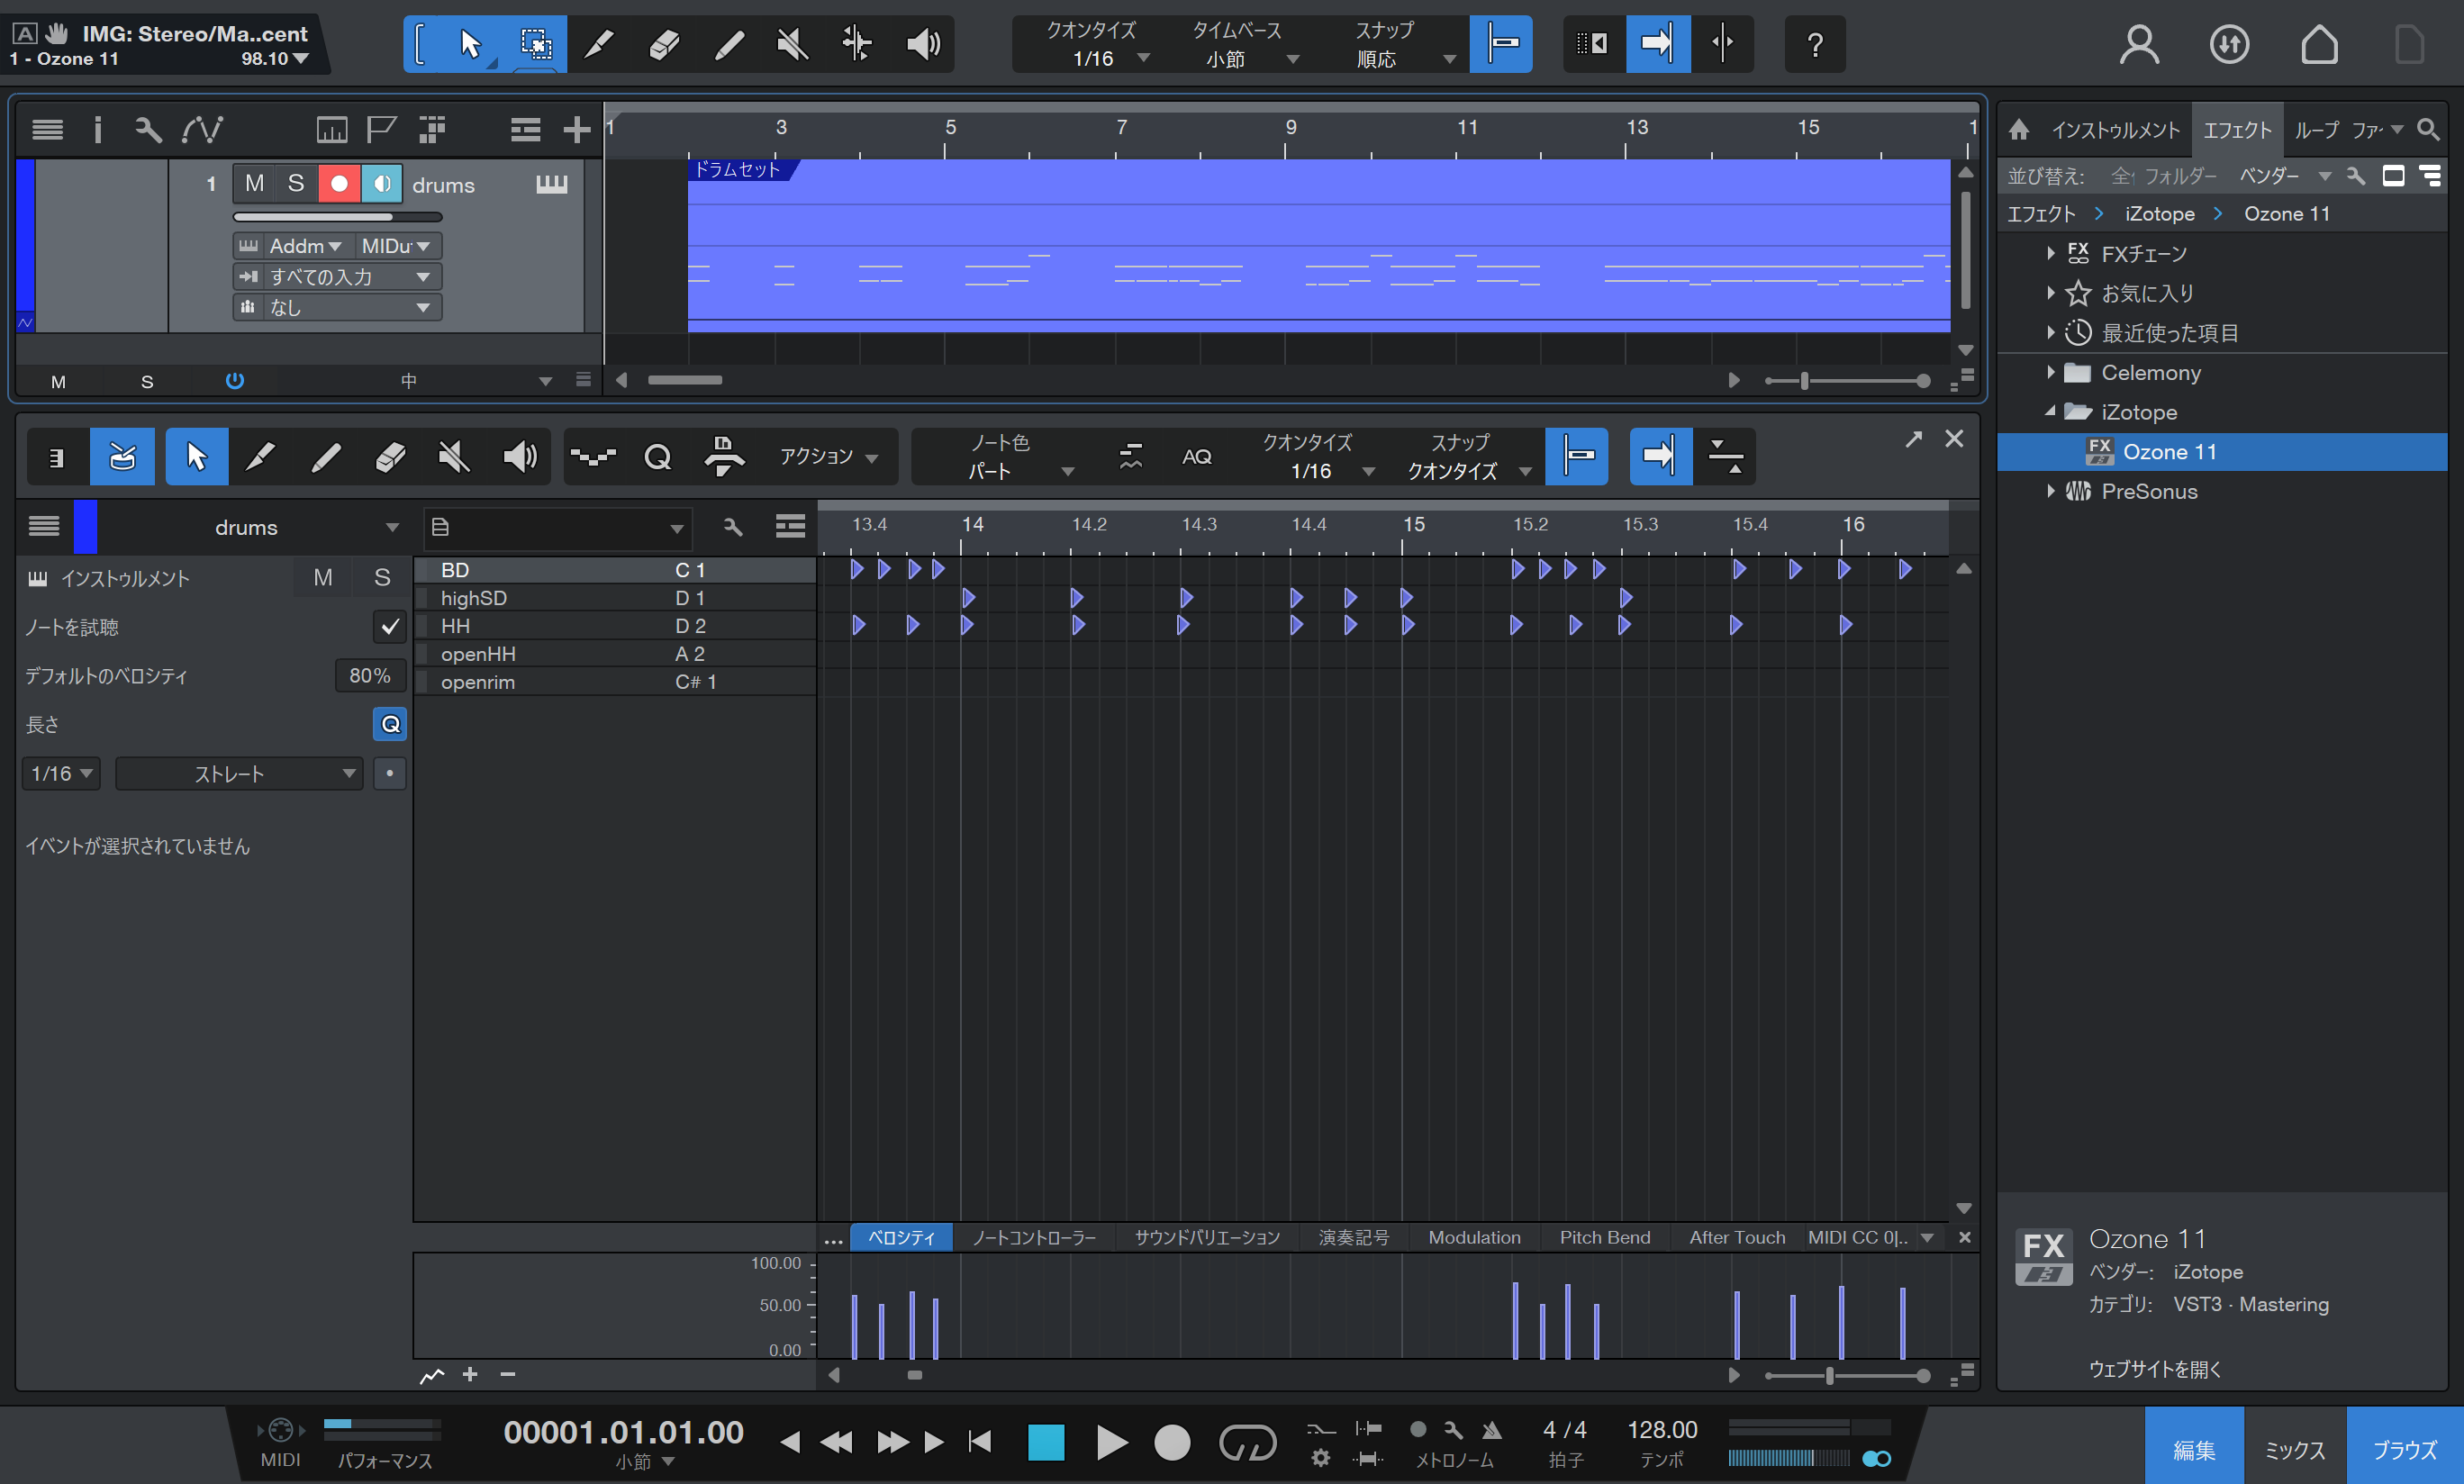Select the Modulation lane tab

point(1474,1237)
